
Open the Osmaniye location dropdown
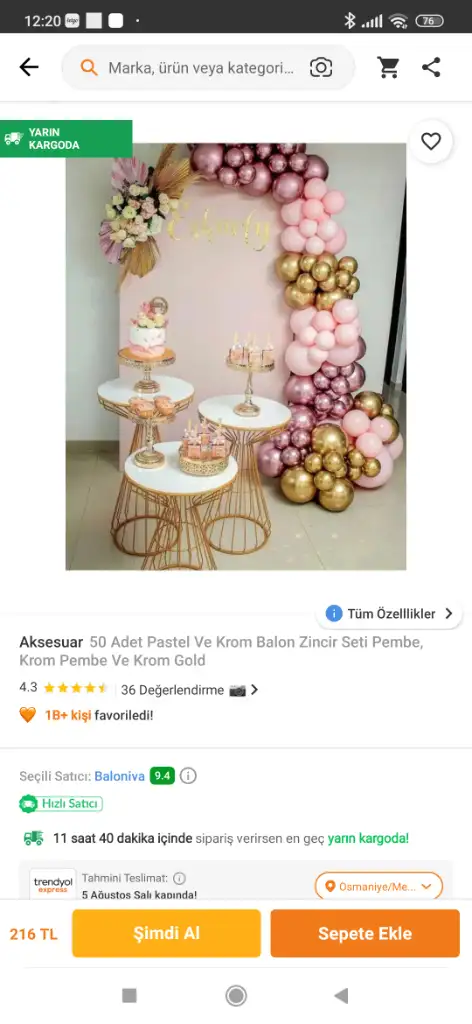coord(379,886)
